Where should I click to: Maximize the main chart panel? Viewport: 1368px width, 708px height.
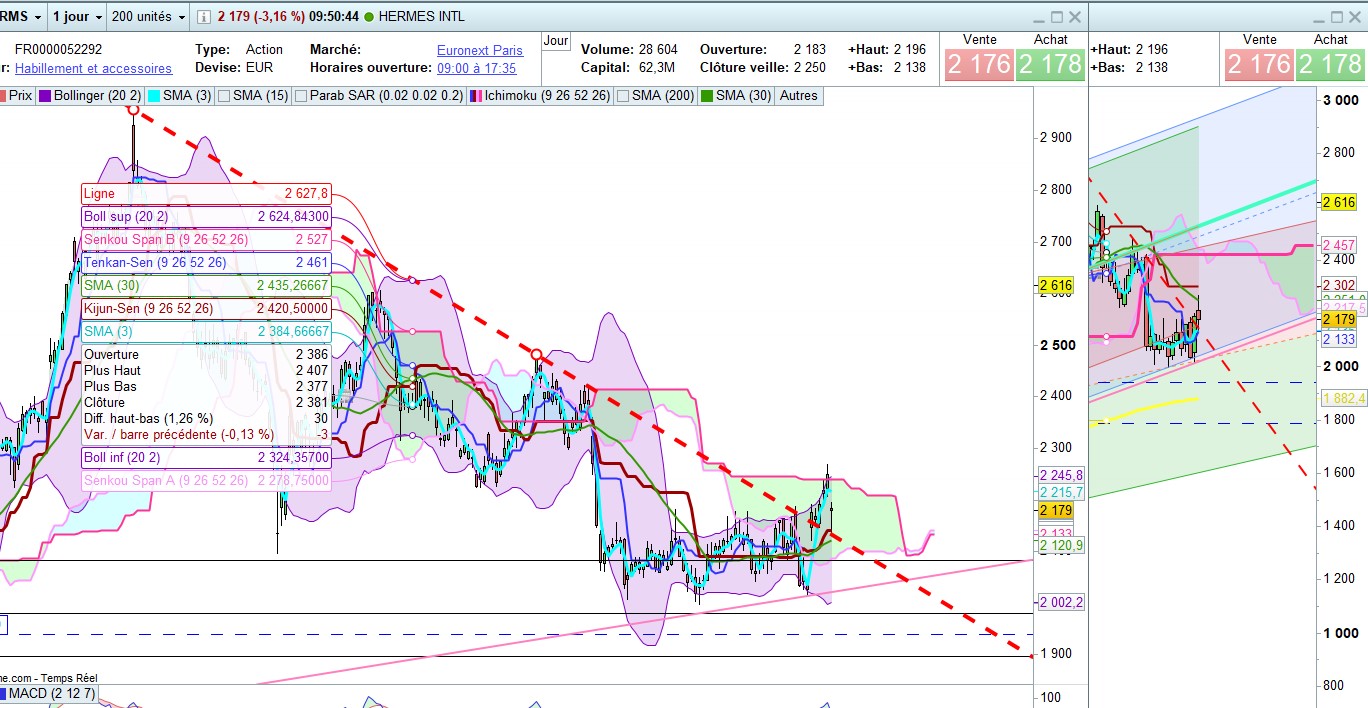1056,17
